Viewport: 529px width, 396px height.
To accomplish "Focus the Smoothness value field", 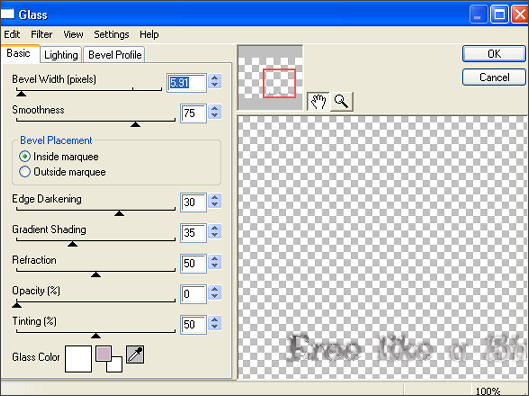I will tap(193, 113).
